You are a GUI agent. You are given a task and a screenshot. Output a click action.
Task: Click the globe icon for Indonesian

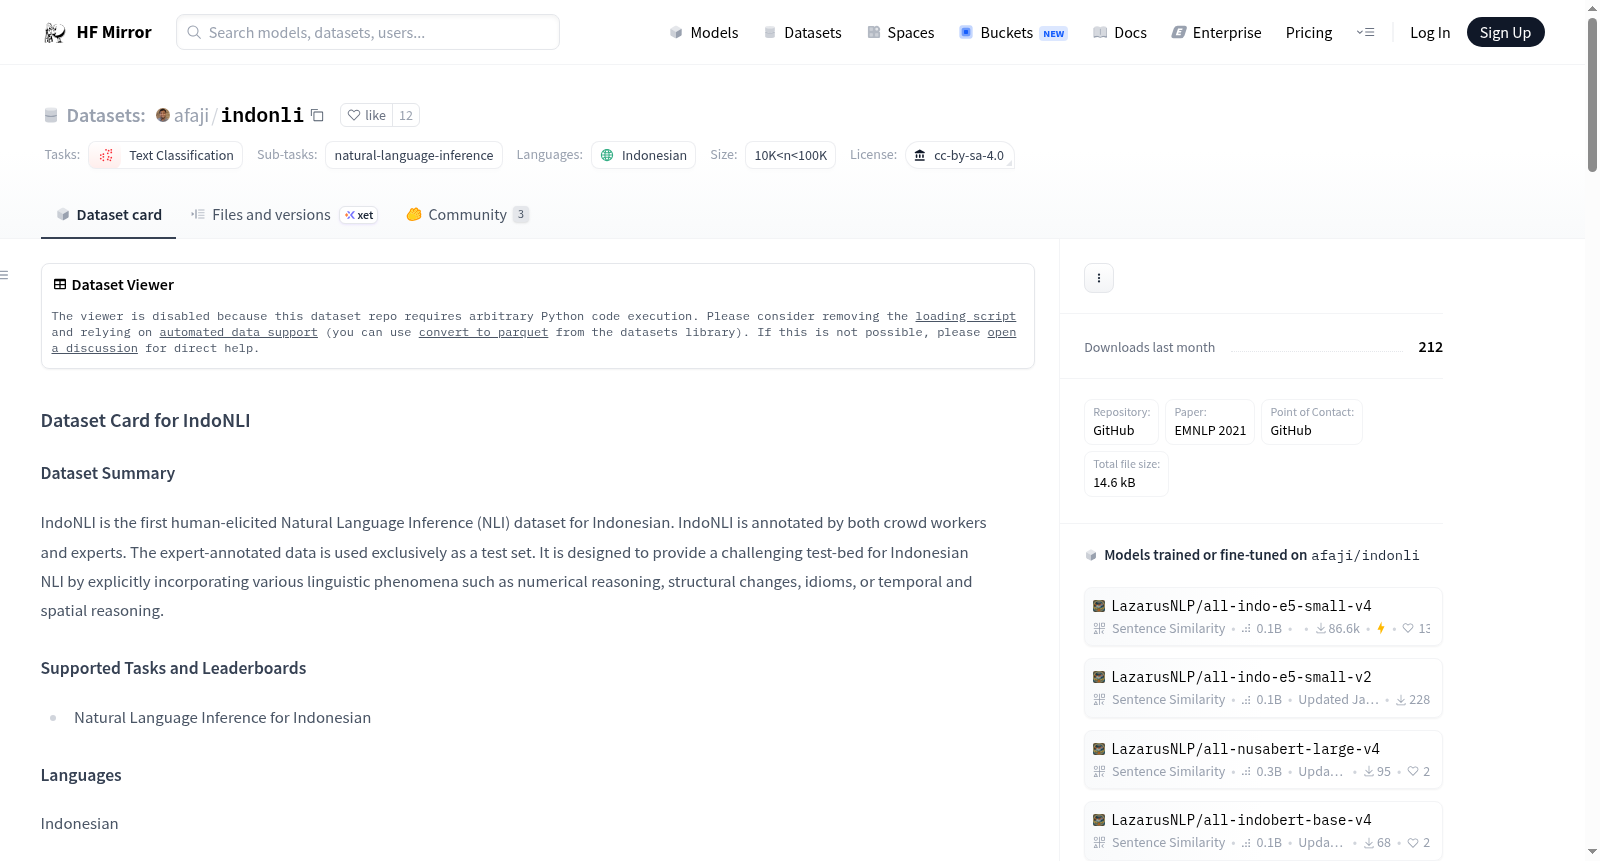(607, 155)
